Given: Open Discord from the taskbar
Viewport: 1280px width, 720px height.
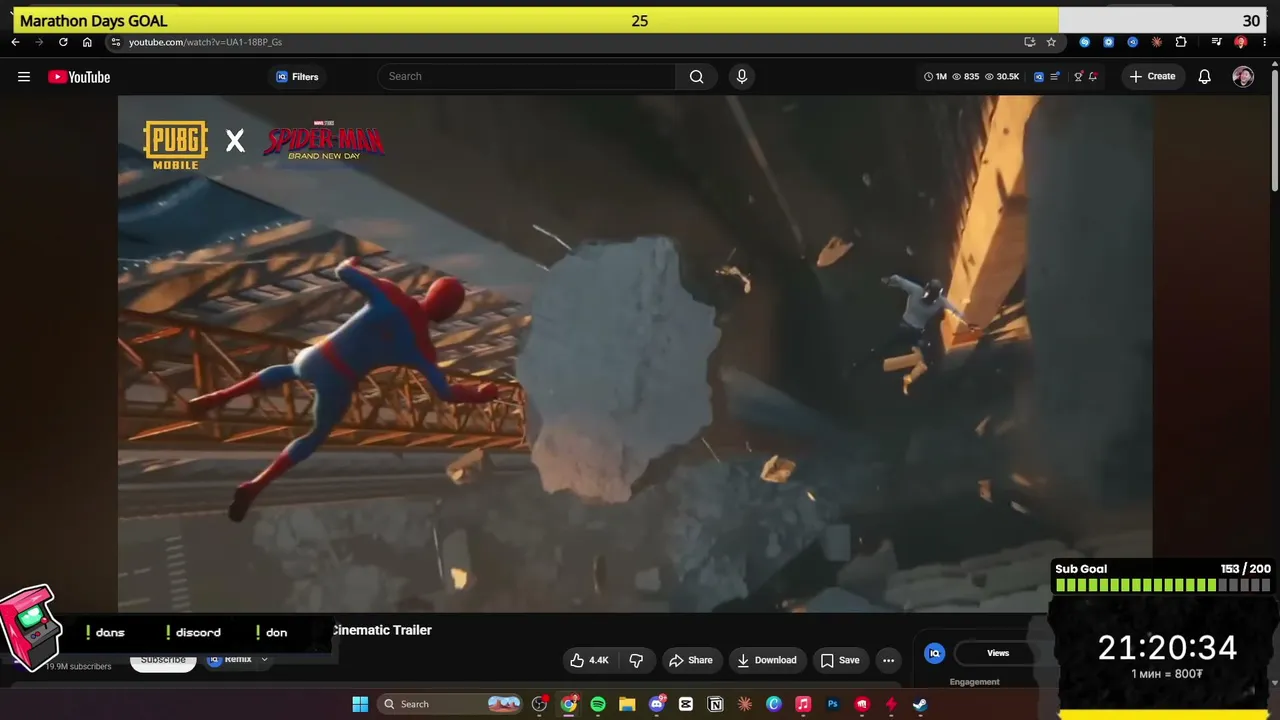Looking at the screenshot, I should click(657, 704).
